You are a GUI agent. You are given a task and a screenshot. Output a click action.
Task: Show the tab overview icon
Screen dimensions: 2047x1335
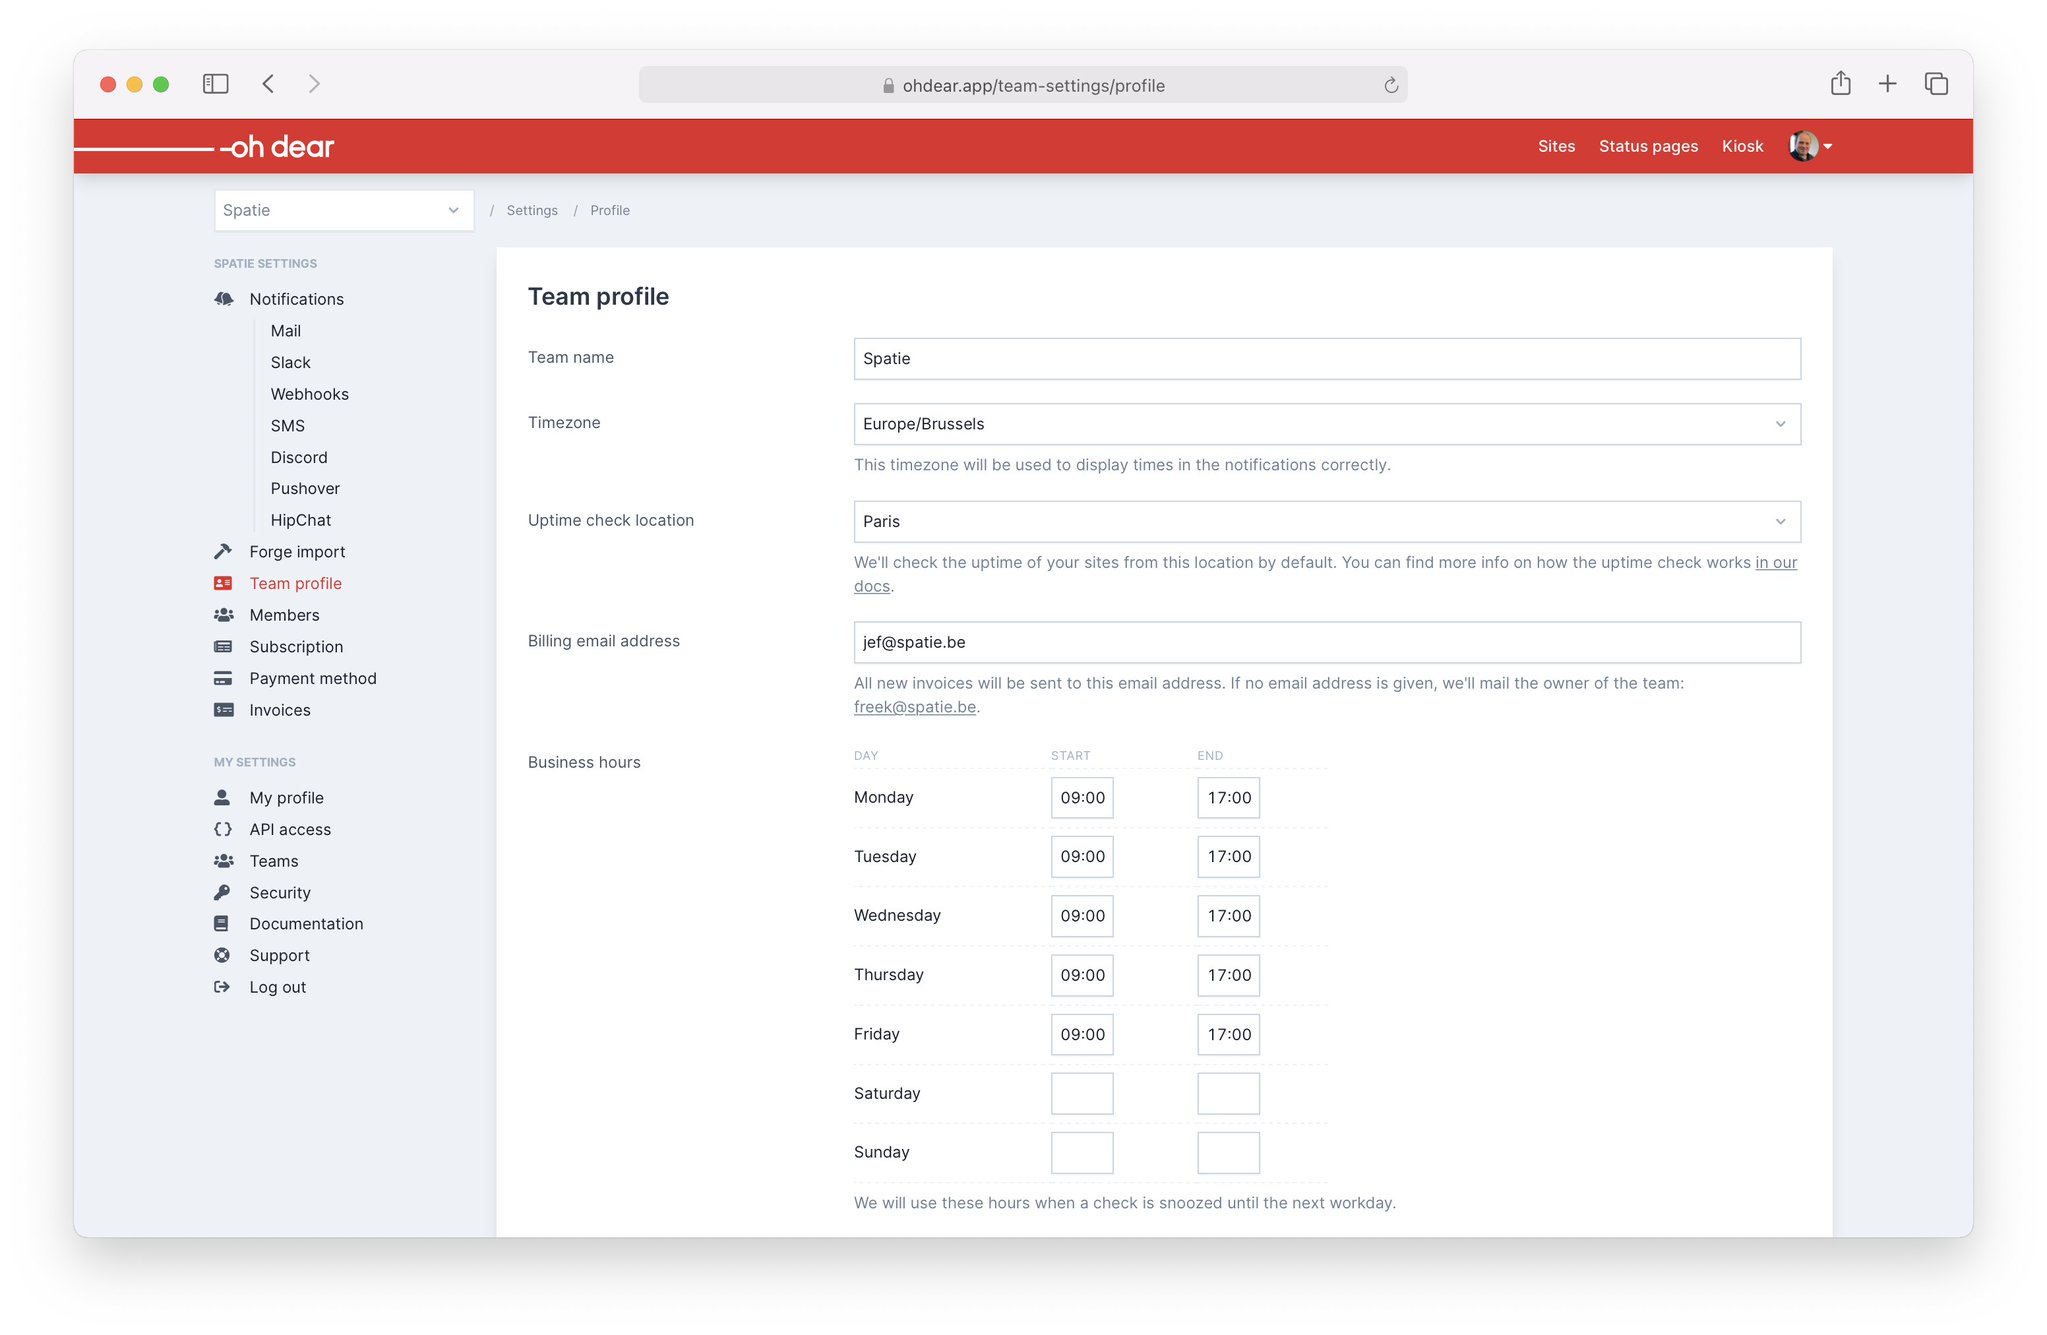point(1936,84)
